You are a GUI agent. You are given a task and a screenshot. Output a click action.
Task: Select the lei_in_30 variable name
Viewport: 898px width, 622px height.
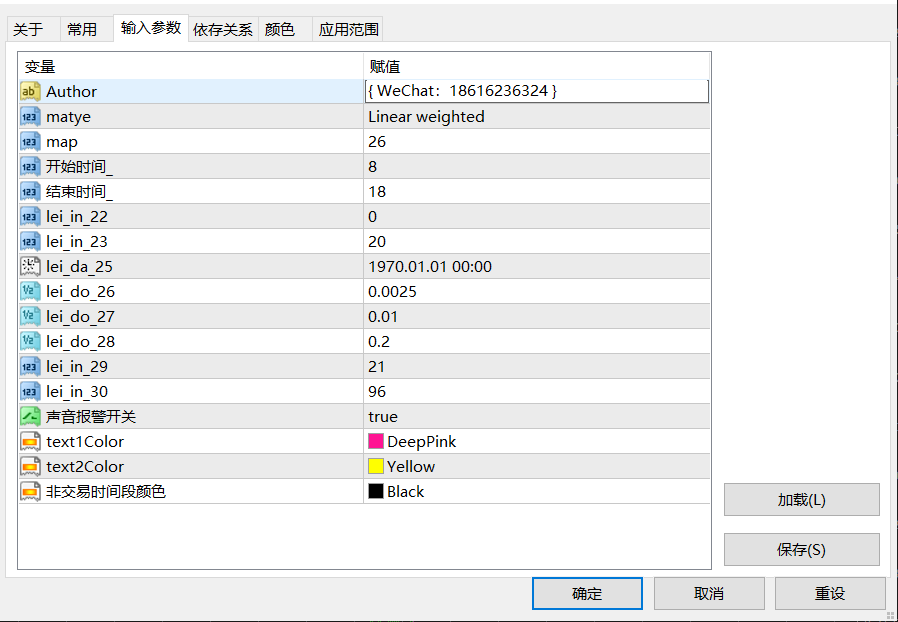point(77,392)
